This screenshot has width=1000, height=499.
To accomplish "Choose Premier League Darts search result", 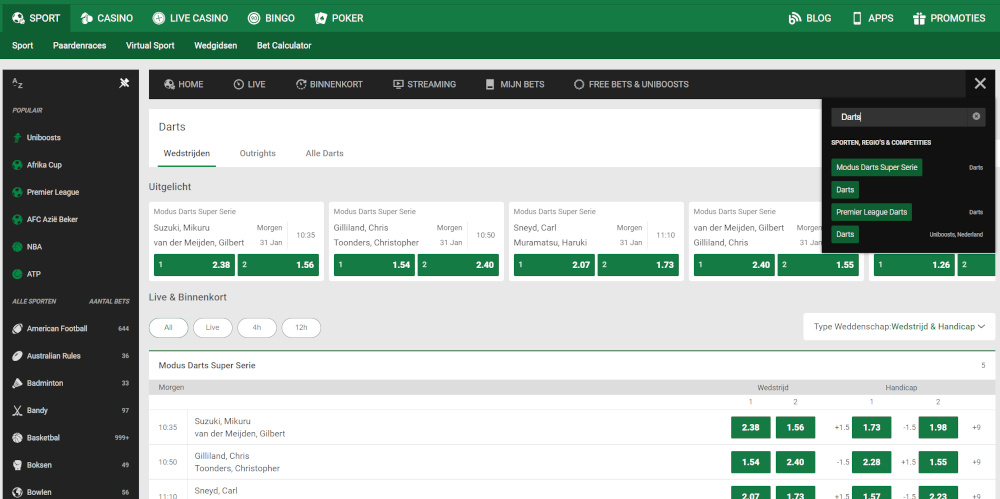I will tap(871, 212).
